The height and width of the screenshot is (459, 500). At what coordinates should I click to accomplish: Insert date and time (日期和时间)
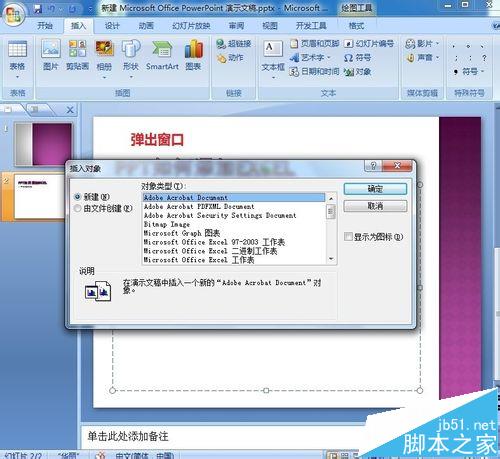(x=314, y=71)
